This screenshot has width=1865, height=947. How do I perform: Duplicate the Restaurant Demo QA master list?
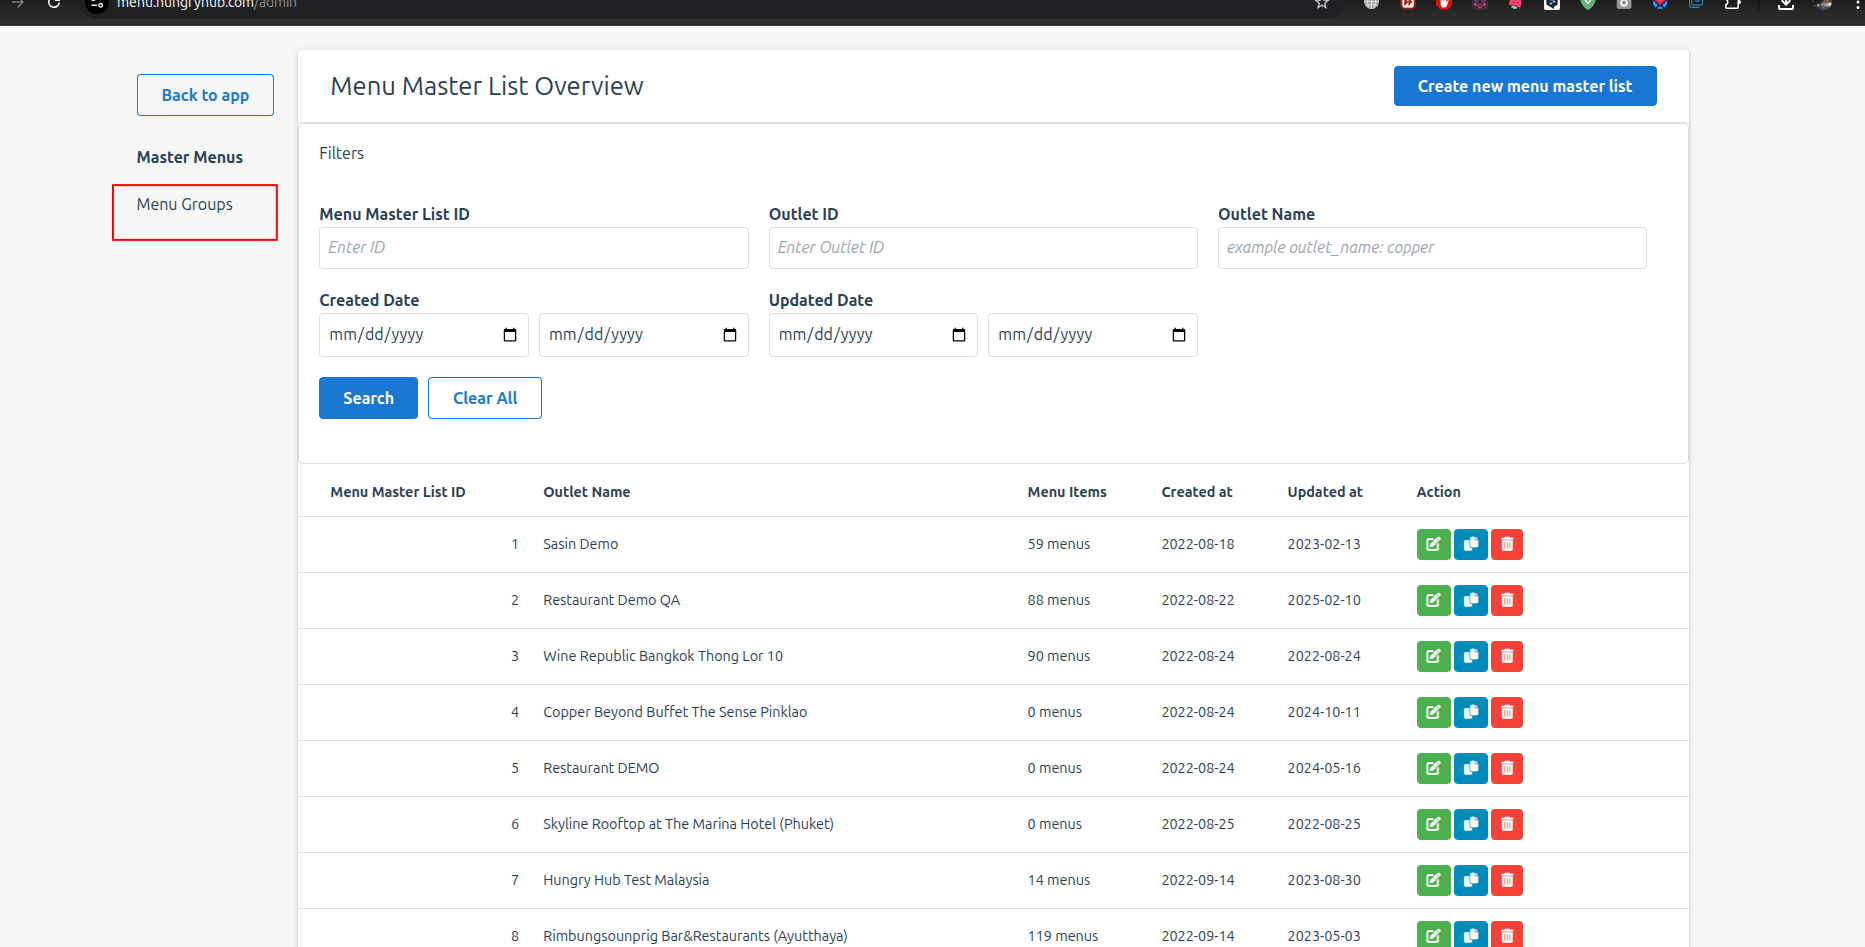tap(1470, 600)
